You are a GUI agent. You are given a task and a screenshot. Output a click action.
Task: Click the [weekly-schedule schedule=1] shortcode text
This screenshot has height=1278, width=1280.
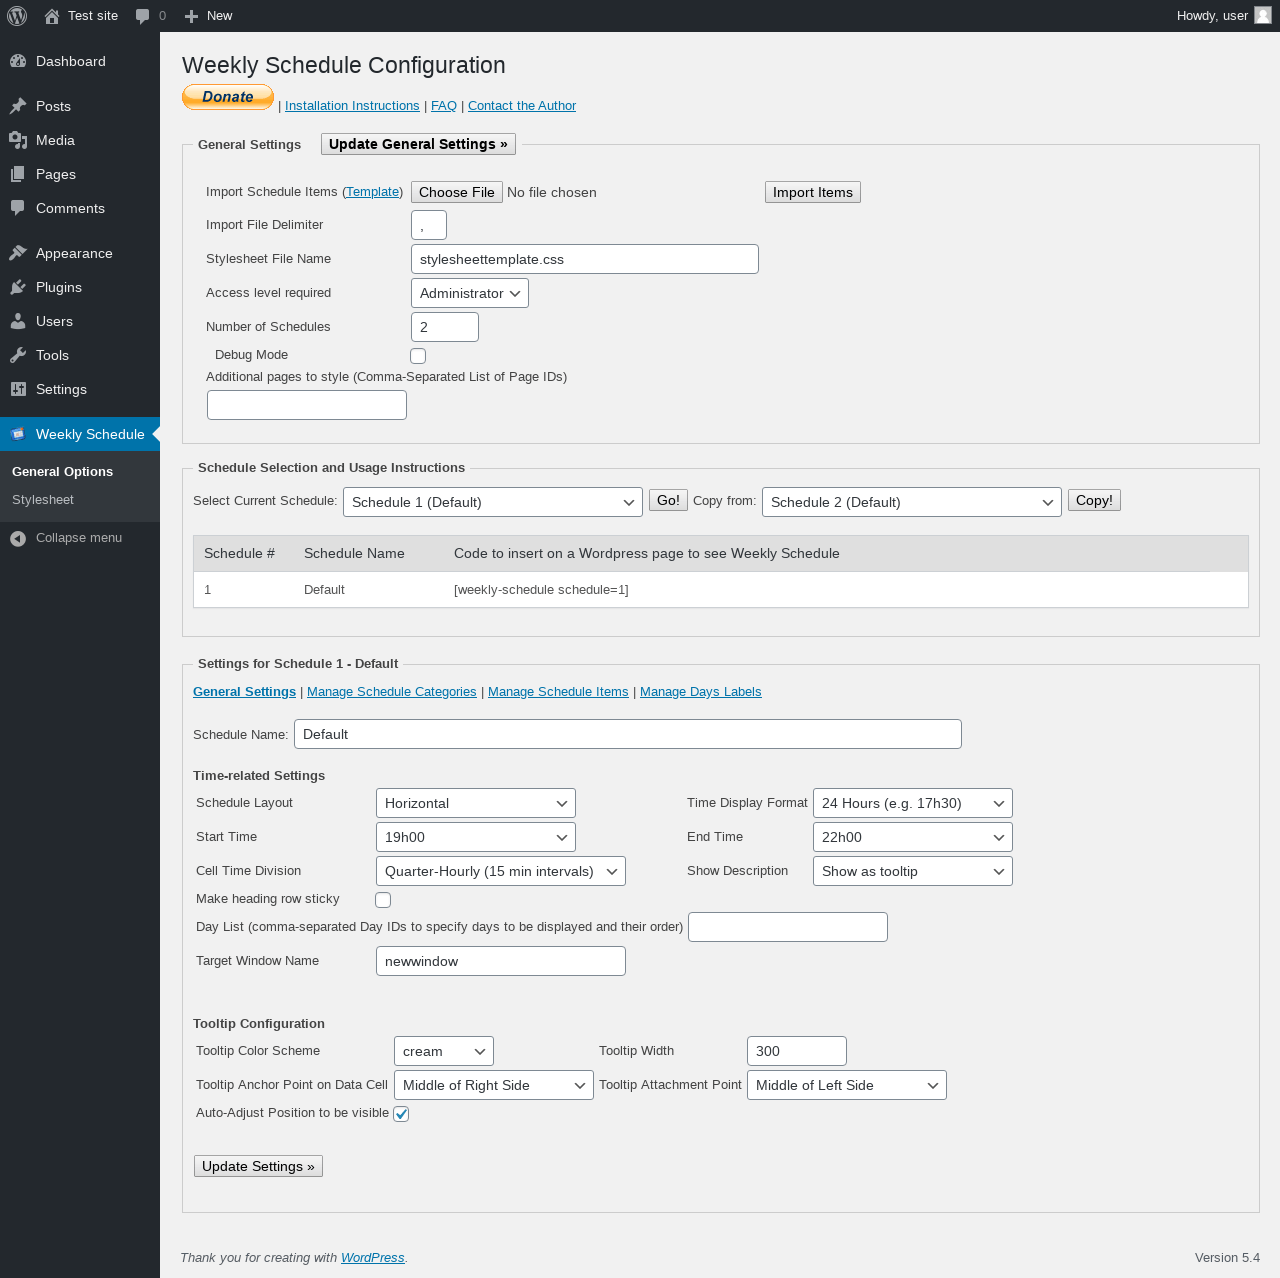[541, 590]
